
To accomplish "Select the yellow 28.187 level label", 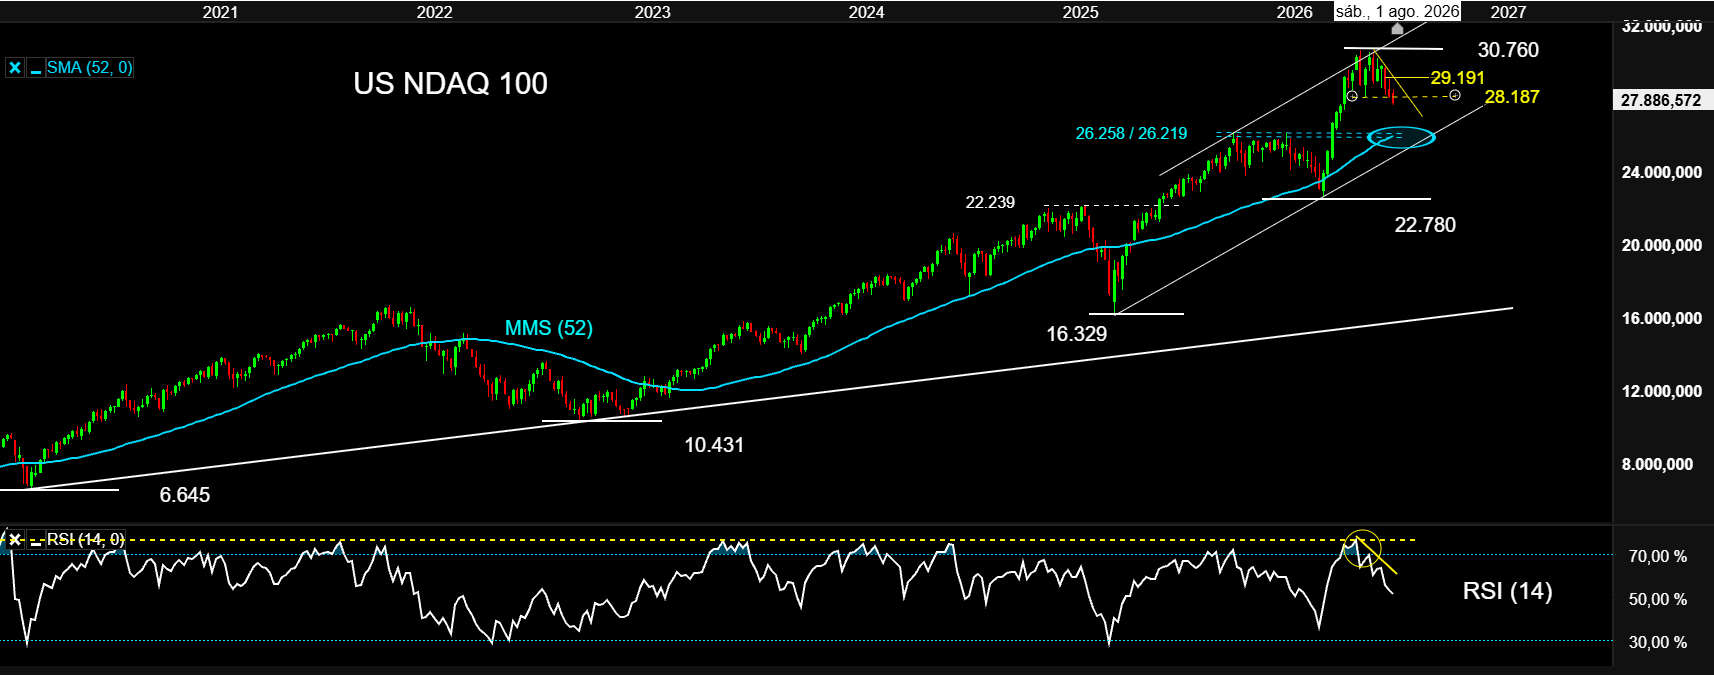I will [x=1511, y=97].
